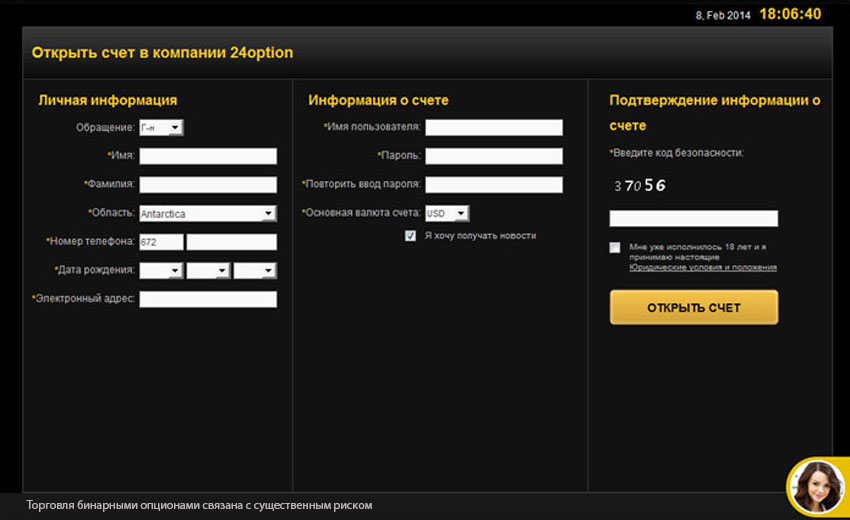Viewport: 850px width, 520px height.
Task: Click the Личная информация heading
Action: tap(108, 100)
